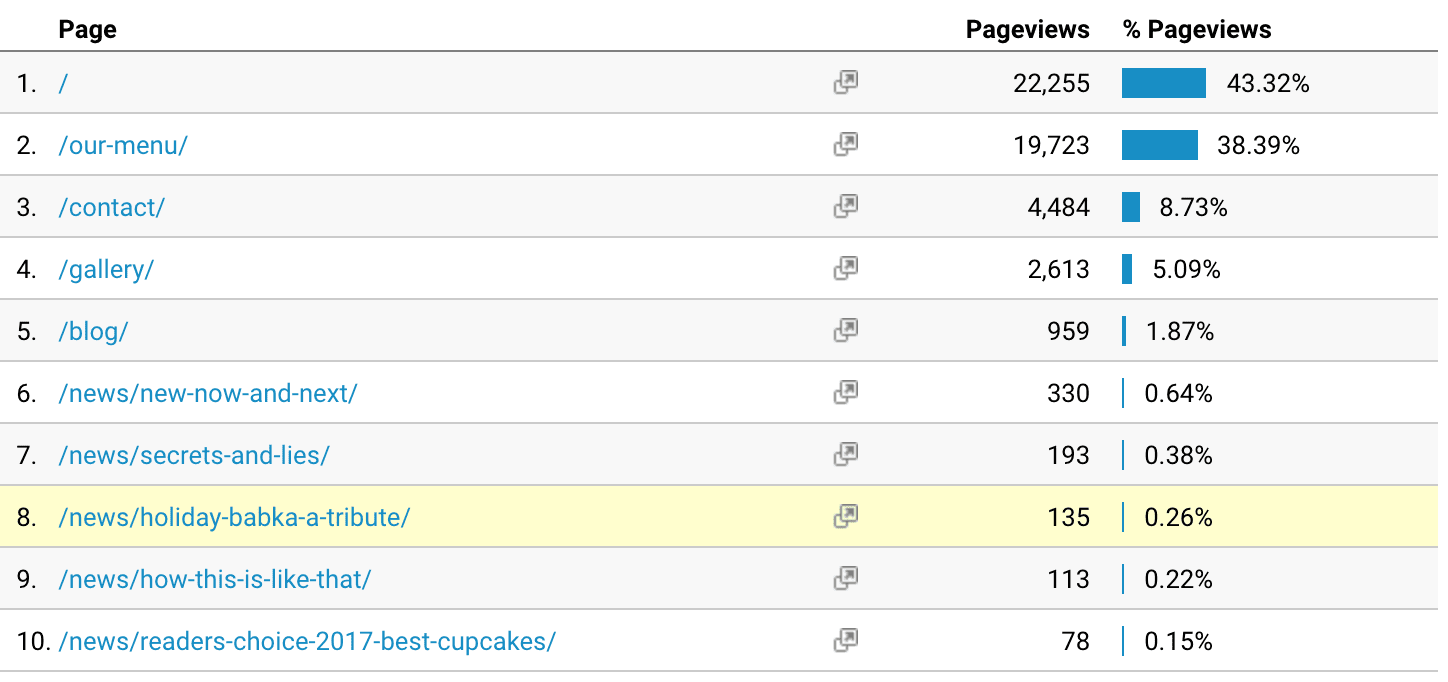Select the highlighted /news/holiday-babka-a-tribute/ row

pos(235,517)
